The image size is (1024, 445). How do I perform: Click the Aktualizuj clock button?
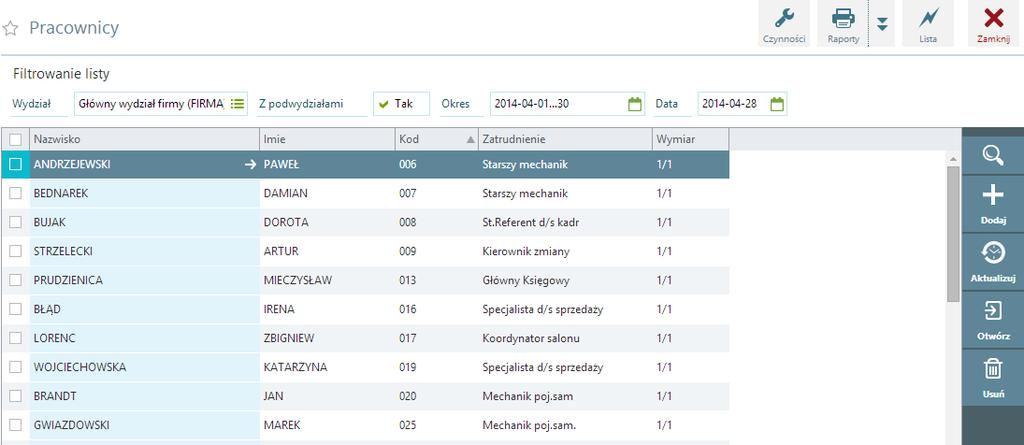point(993,261)
